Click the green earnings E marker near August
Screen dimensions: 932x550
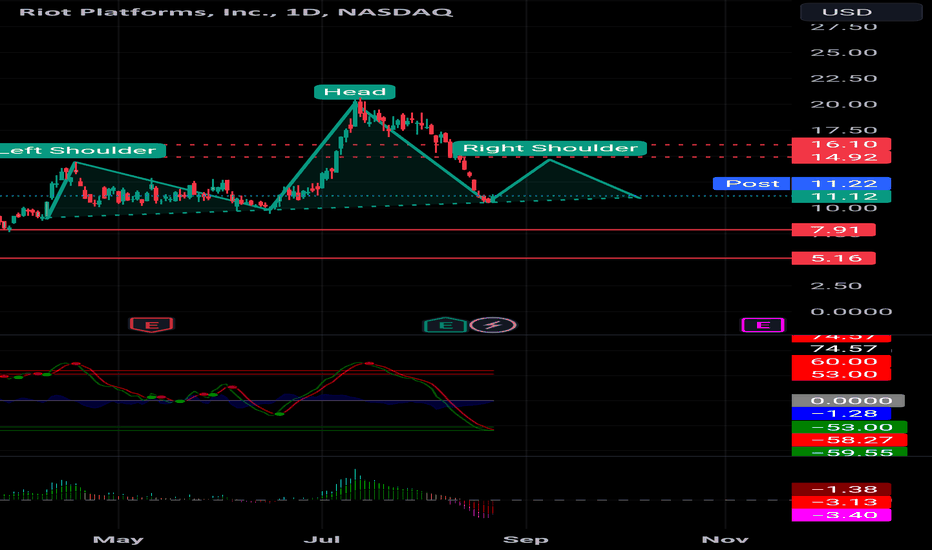445,325
